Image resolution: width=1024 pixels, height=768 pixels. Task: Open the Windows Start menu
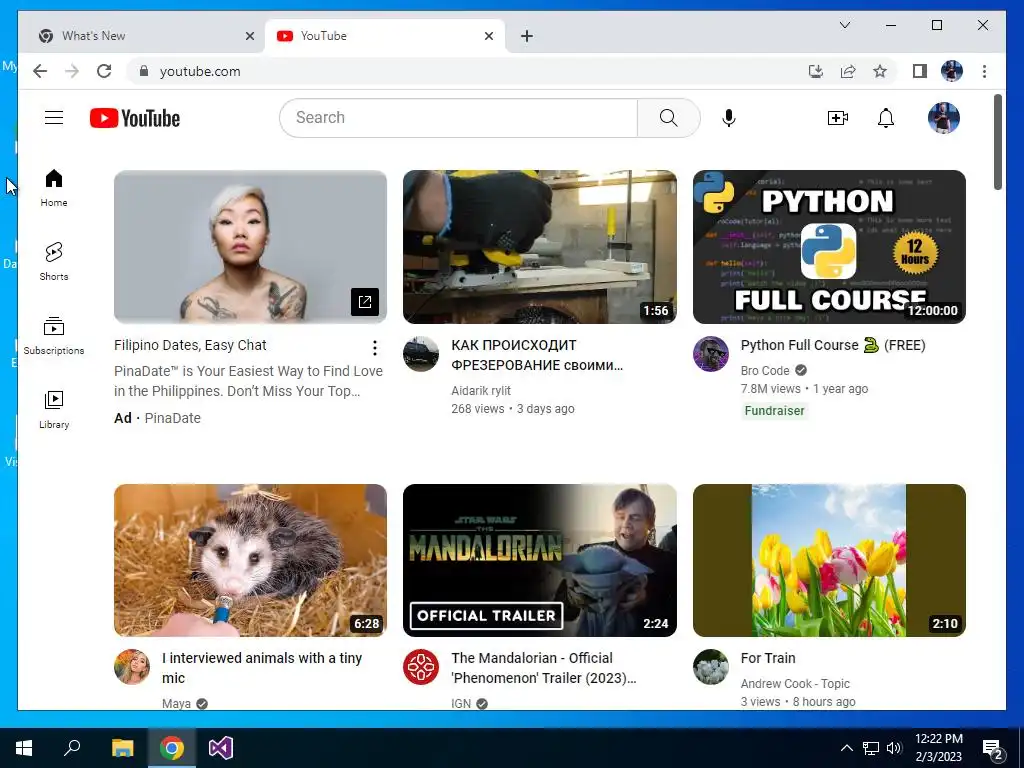(24, 748)
